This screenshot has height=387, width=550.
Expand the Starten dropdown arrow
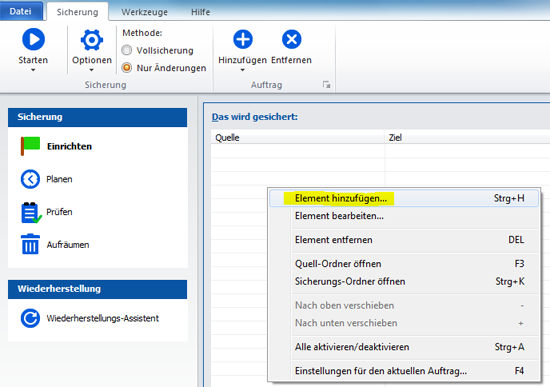click(x=33, y=70)
